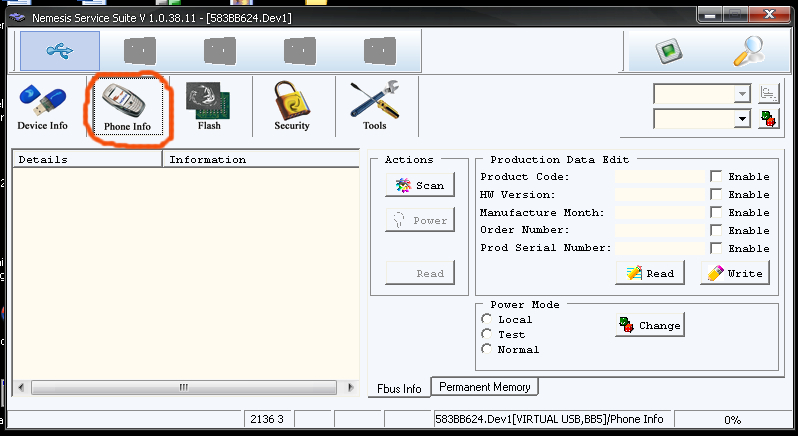Click the magnifying glass scan icon
The image size is (798, 436).
748,51
